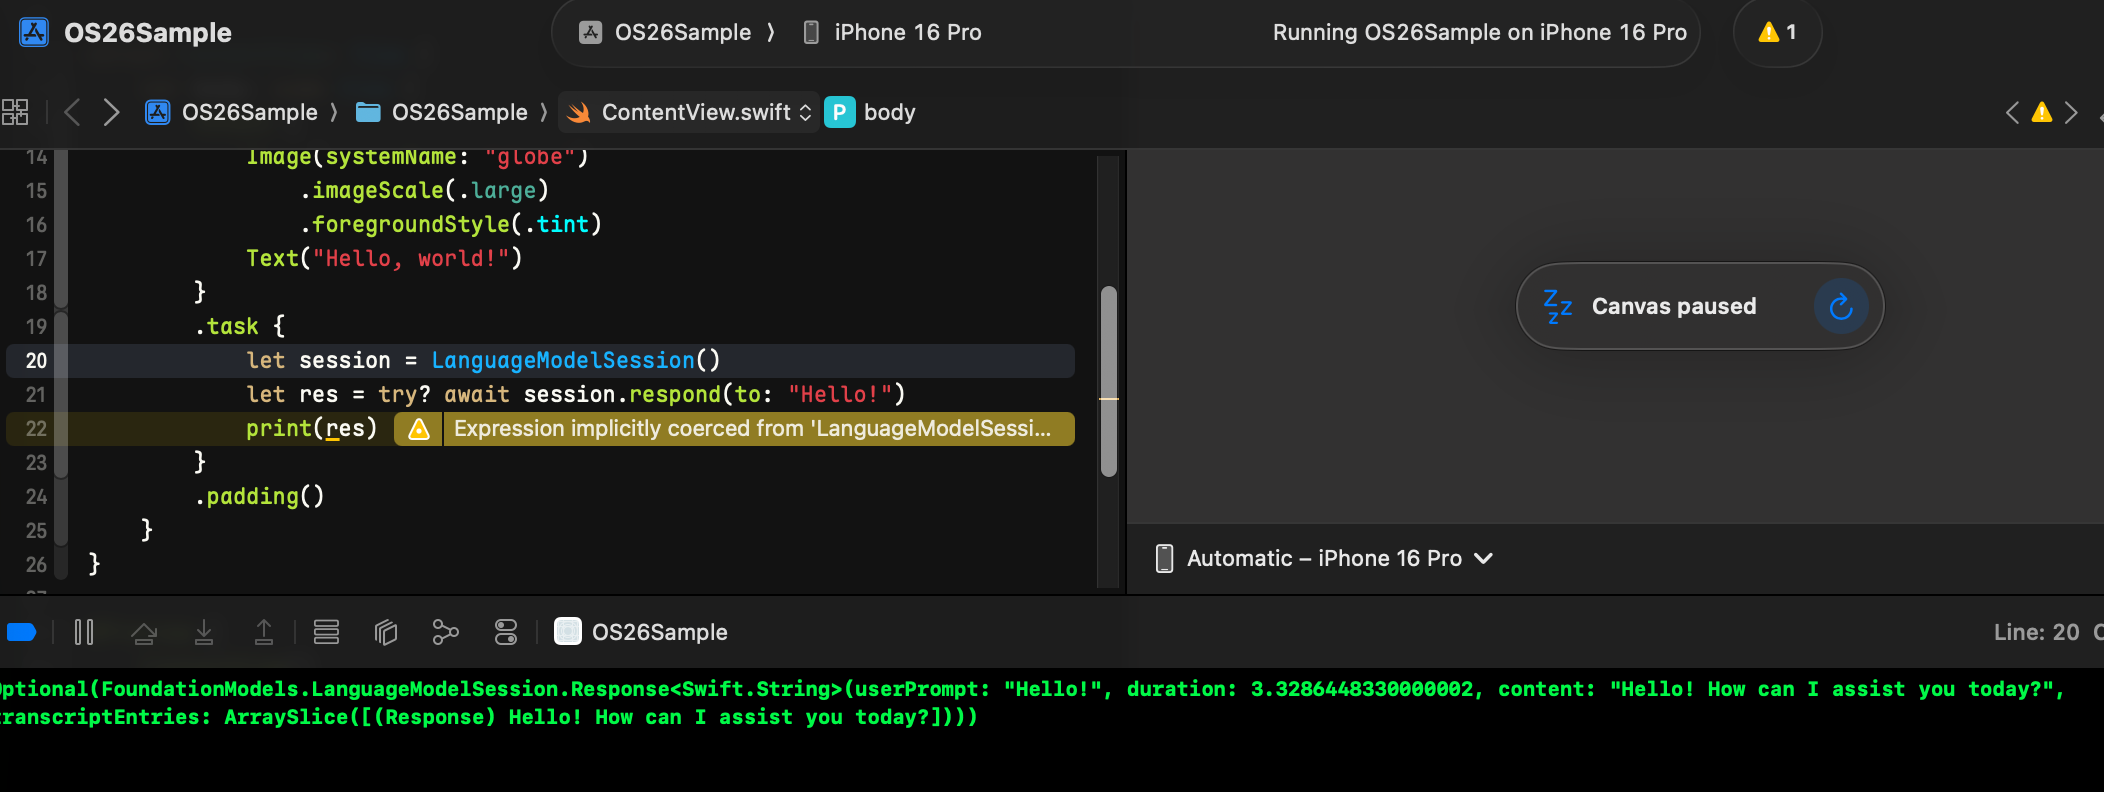The height and width of the screenshot is (792, 2104).
Task: Click the Step Out debug icon
Action: click(x=264, y=632)
